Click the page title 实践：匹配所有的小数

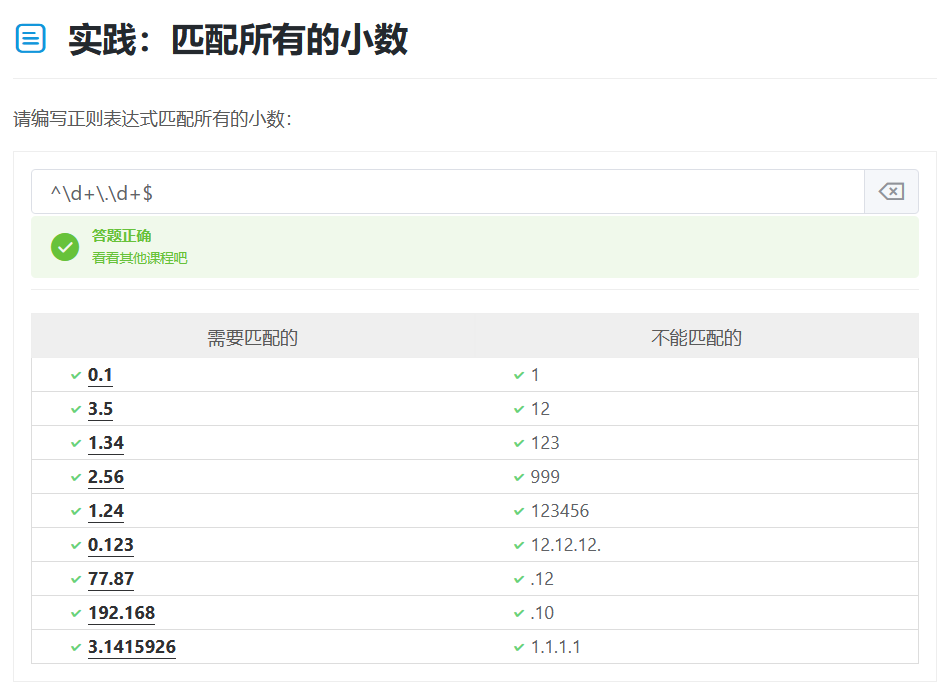238,40
